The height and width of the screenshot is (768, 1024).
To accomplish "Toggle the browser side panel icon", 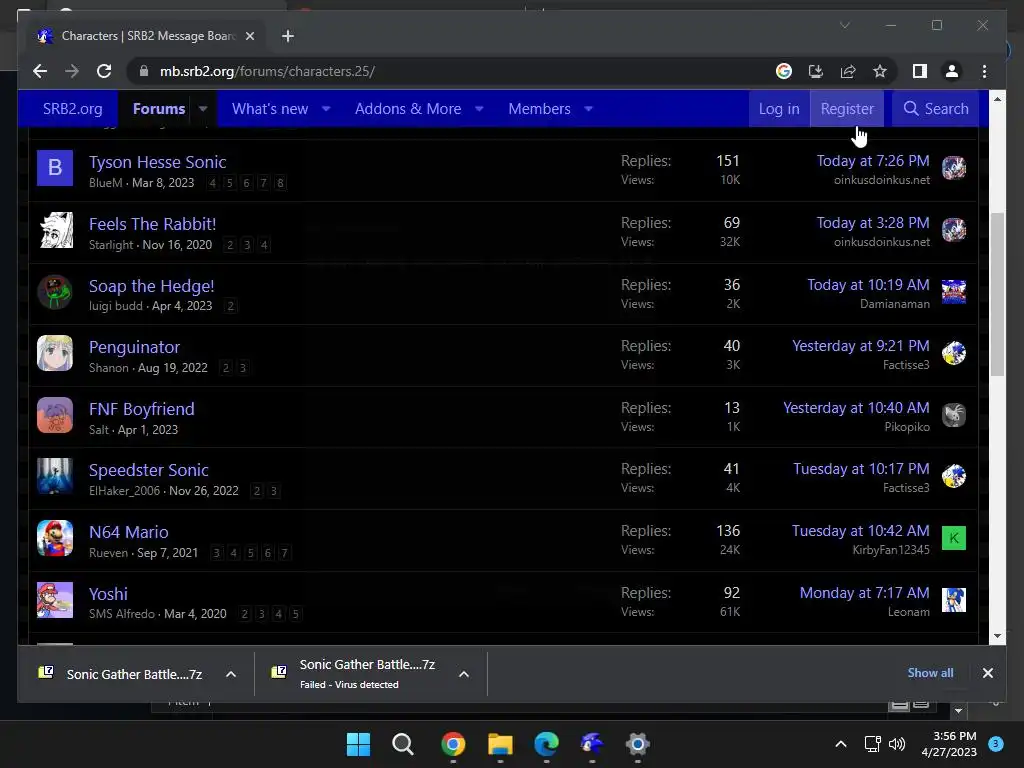I will coord(920,71).
